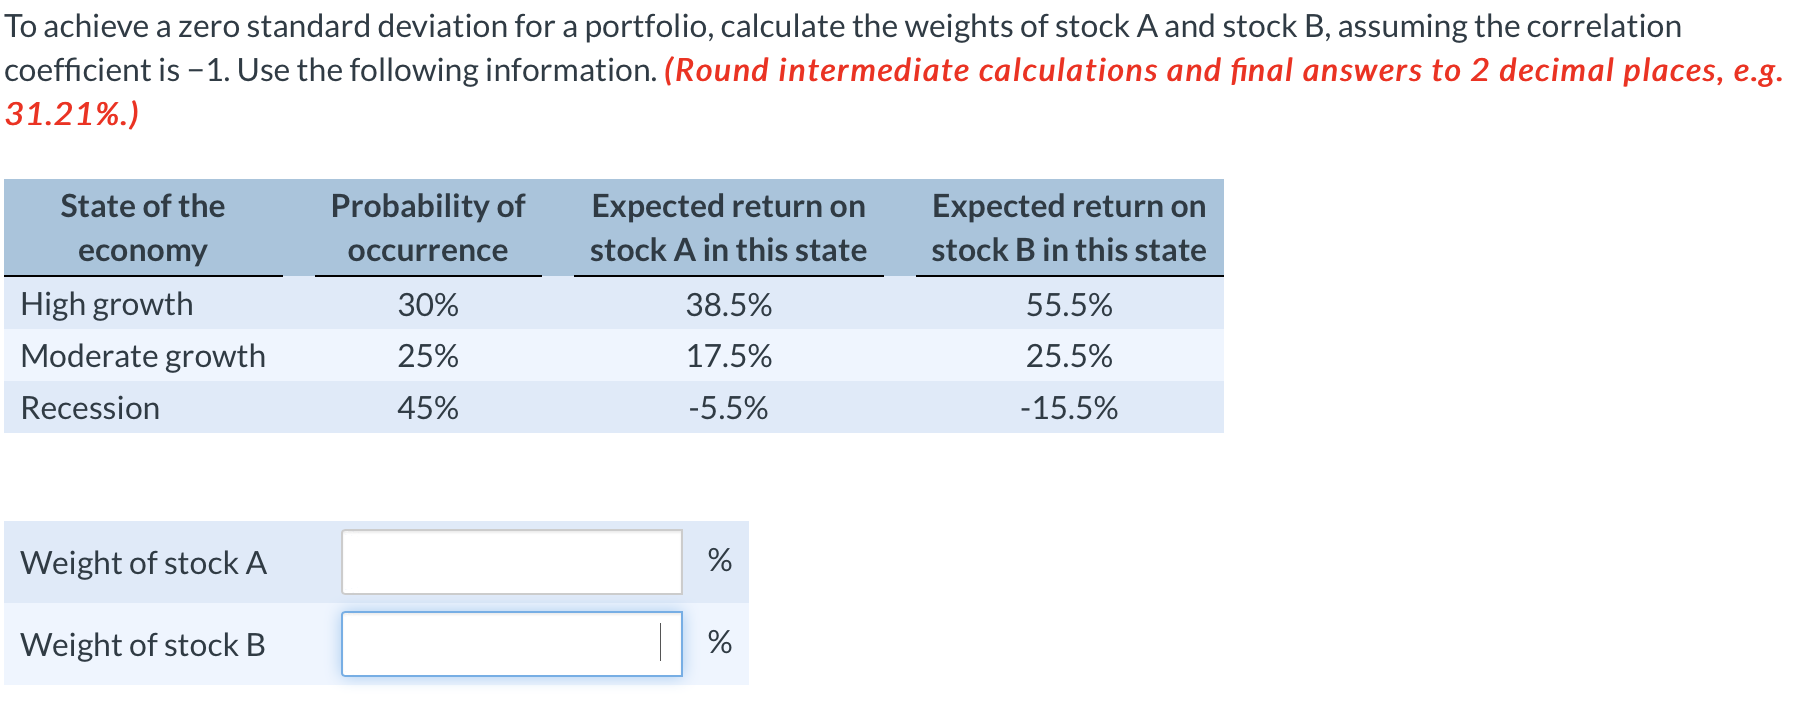The image size is (1797, 709).
Task: Click the Weight of stock A input field
Action: (510, 563)
